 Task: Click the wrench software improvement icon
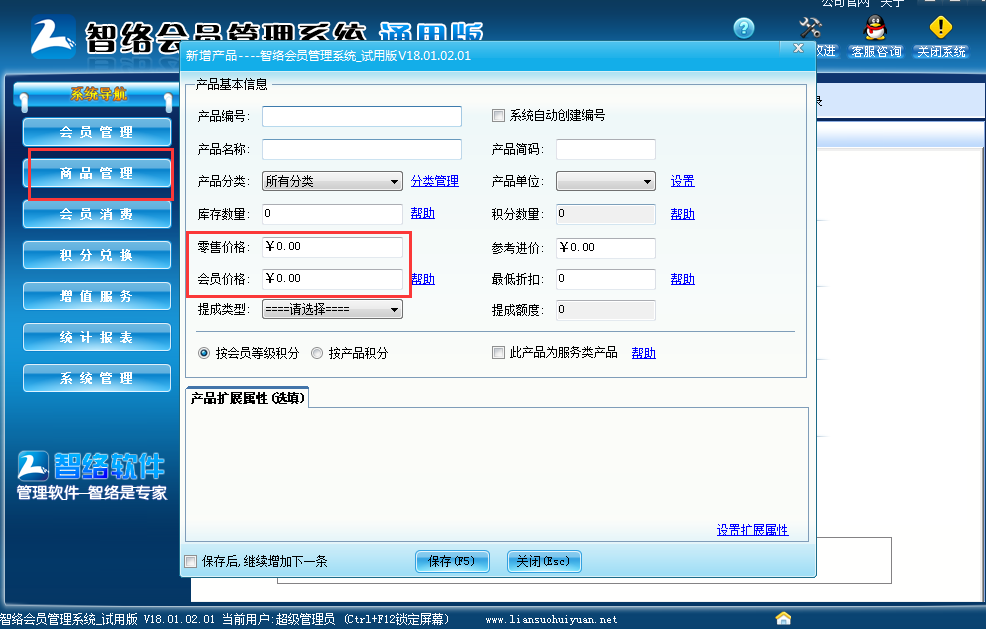tap(811, 27)
